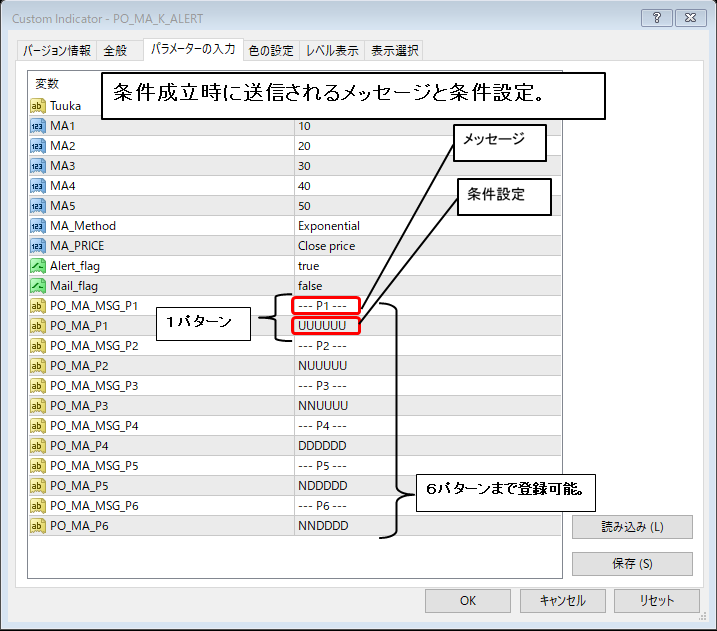Click the OK button

(x=468, y=601)
